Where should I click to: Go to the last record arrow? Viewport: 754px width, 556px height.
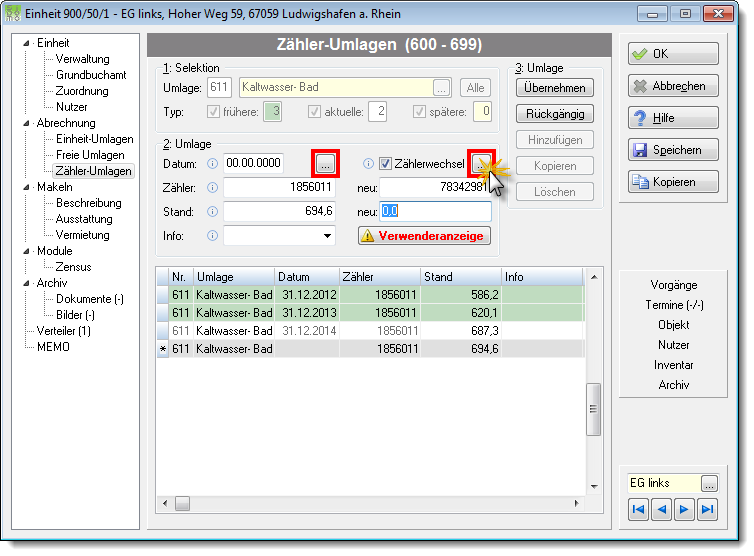[x=707, y=509]
